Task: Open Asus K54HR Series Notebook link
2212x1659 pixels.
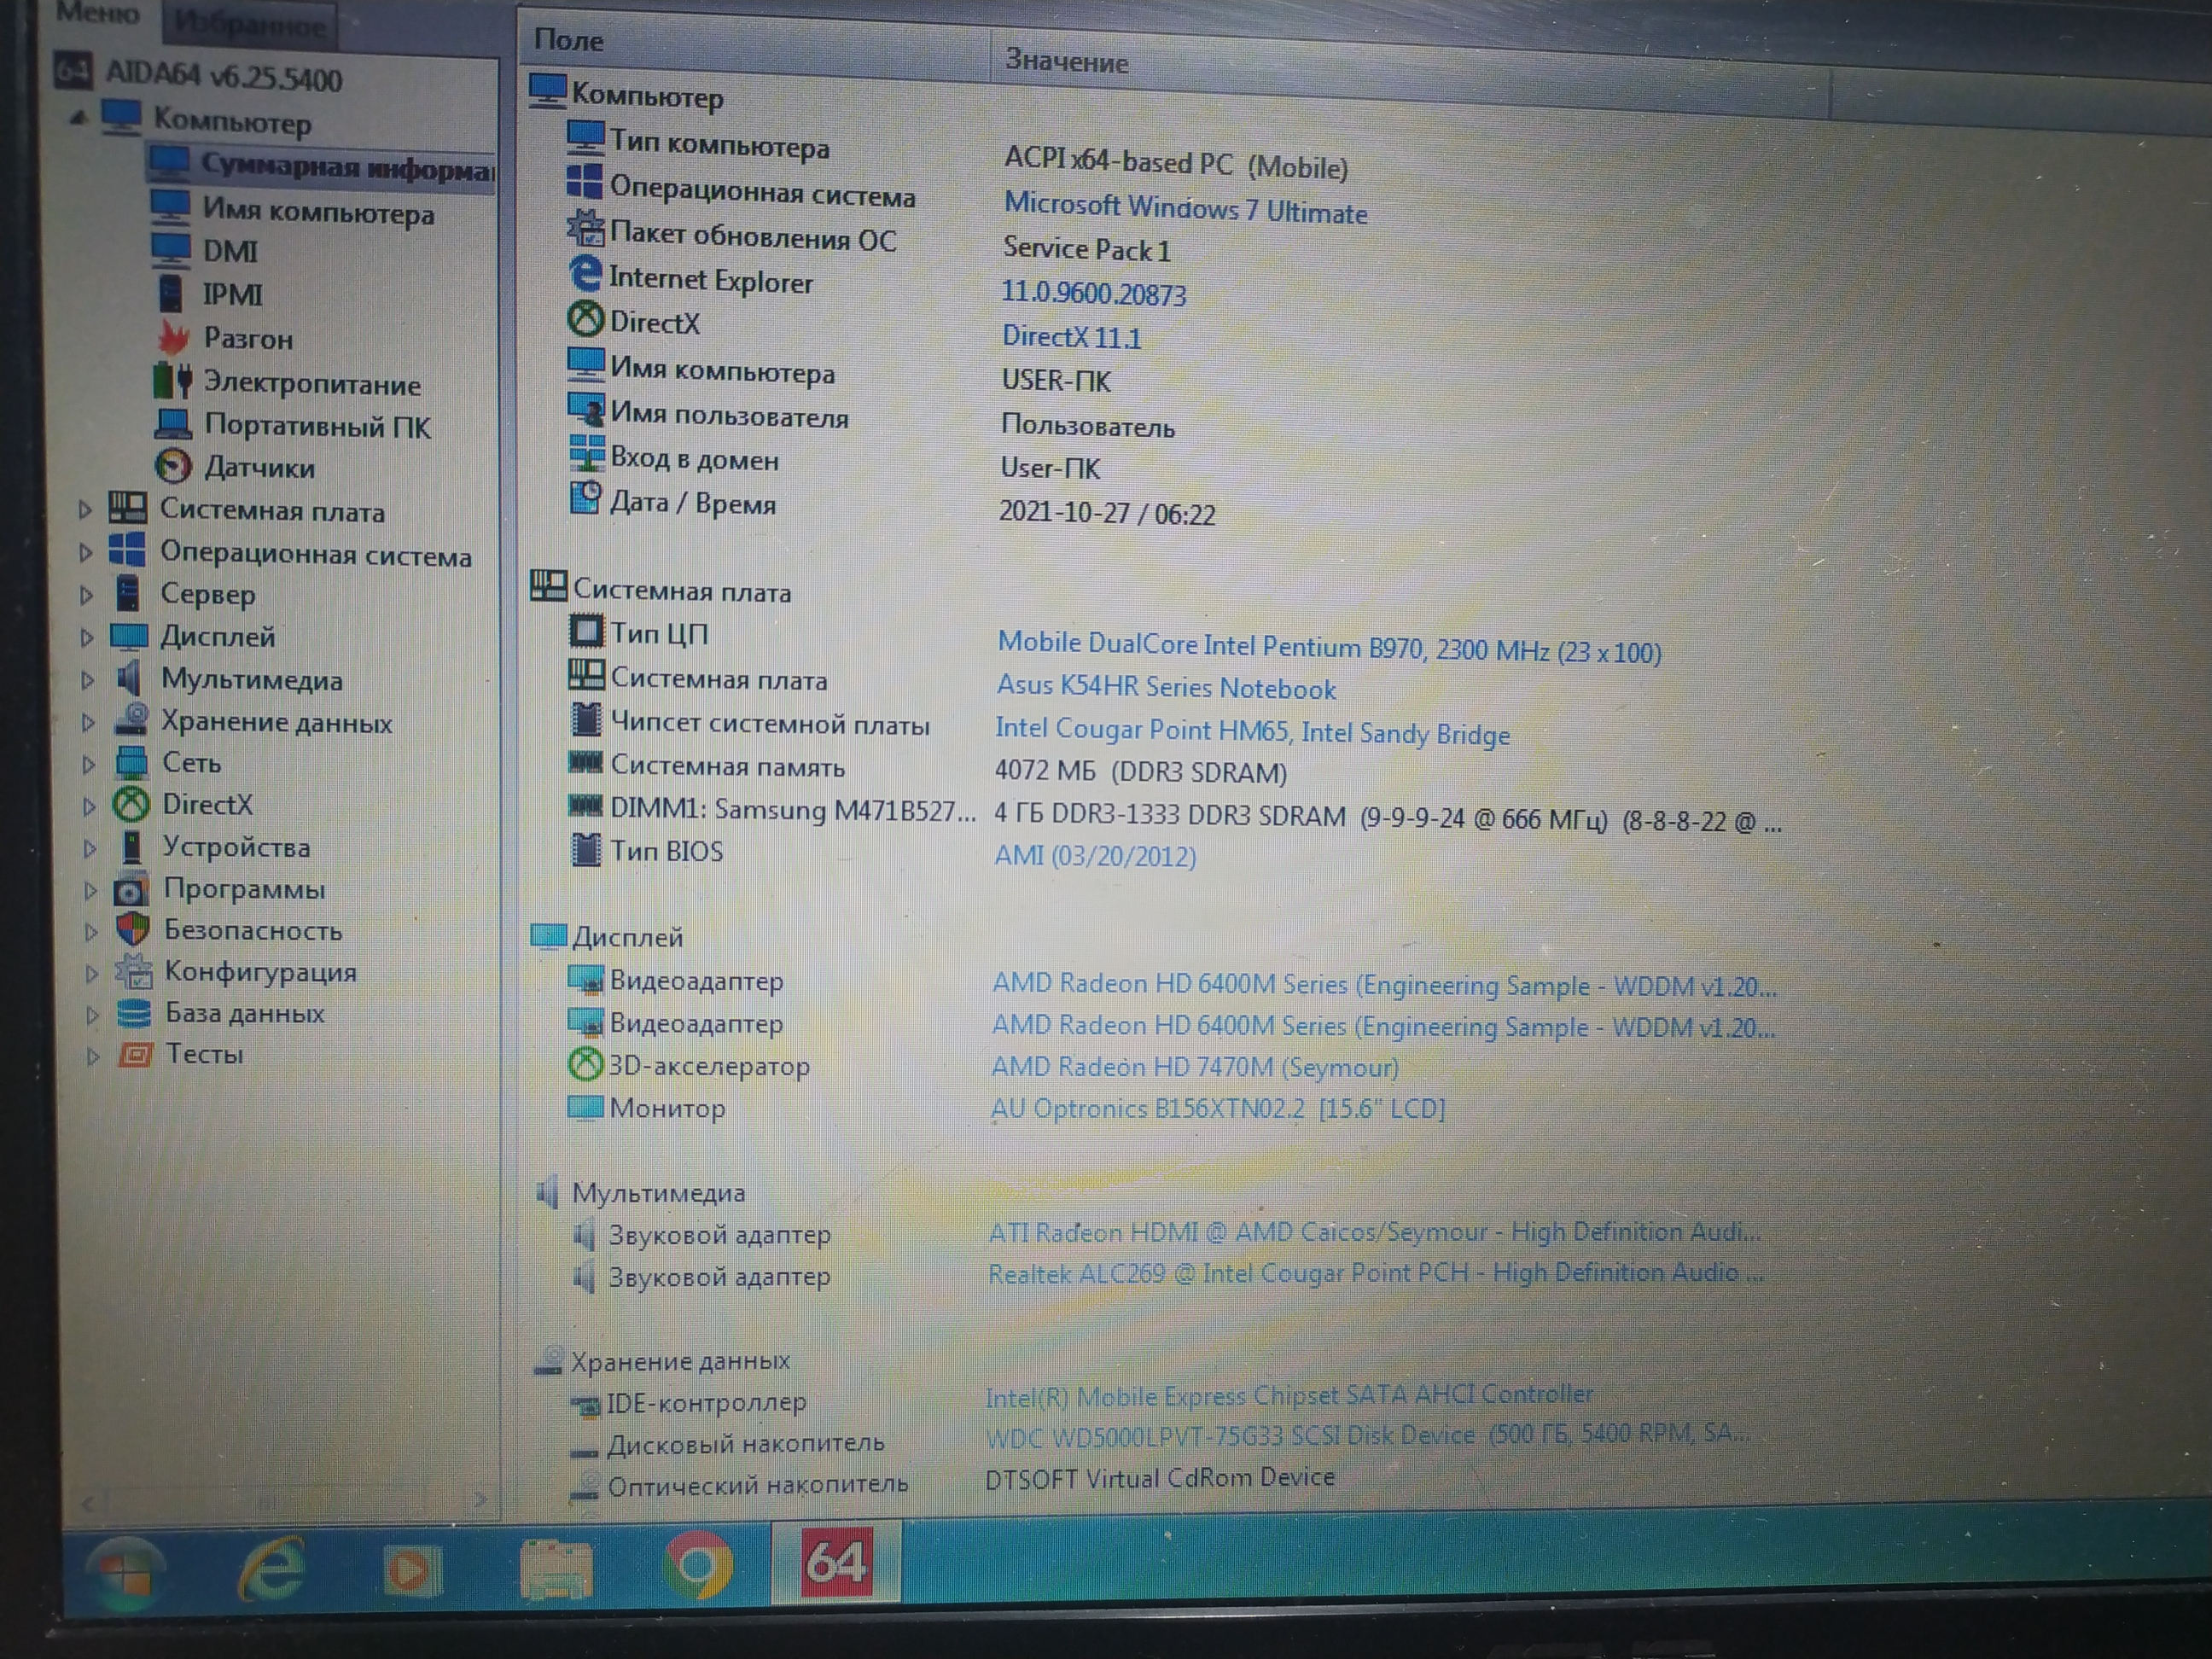Action: 1166,687
